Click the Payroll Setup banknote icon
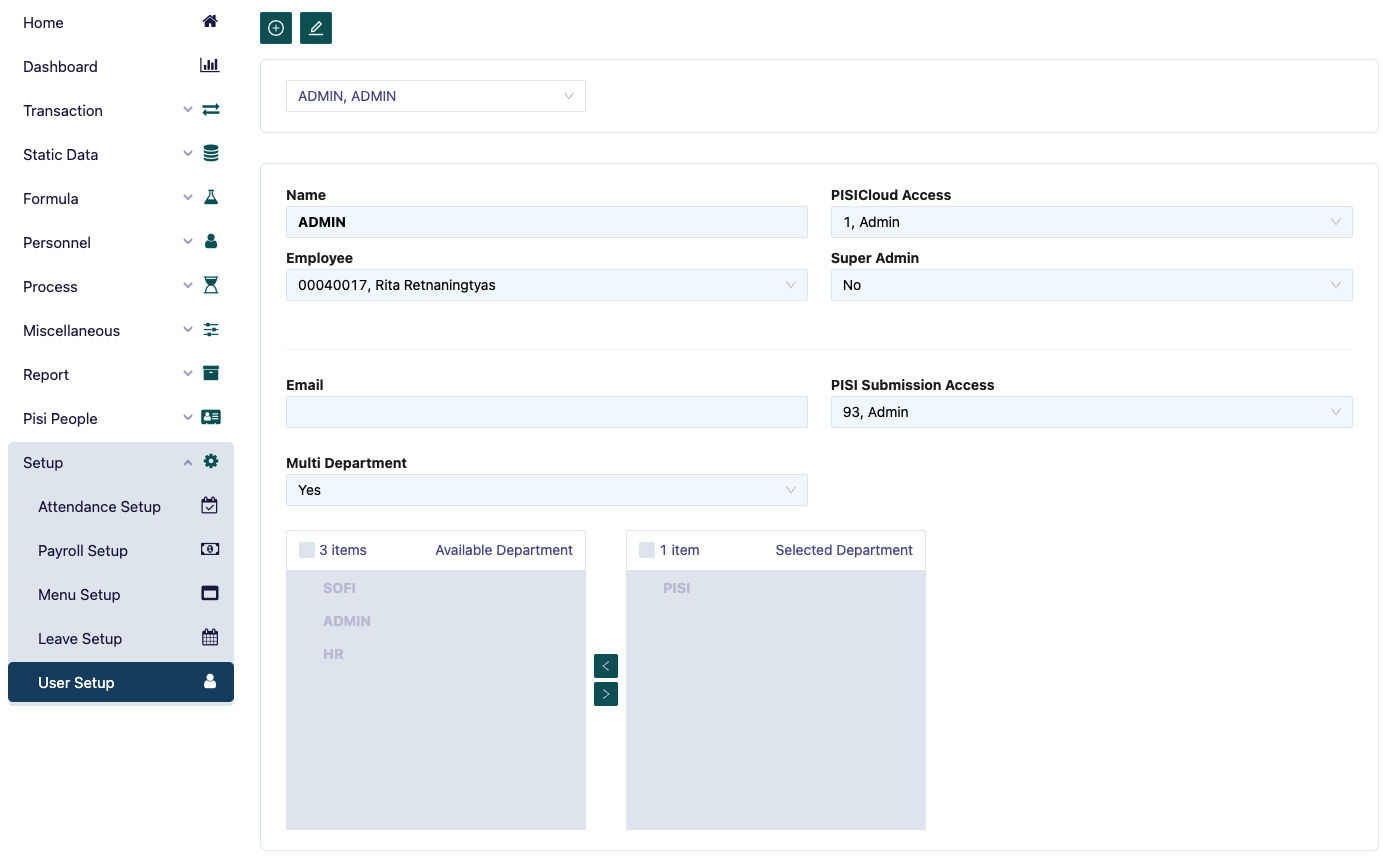The image size is (1383, 857). pos(209,549)
